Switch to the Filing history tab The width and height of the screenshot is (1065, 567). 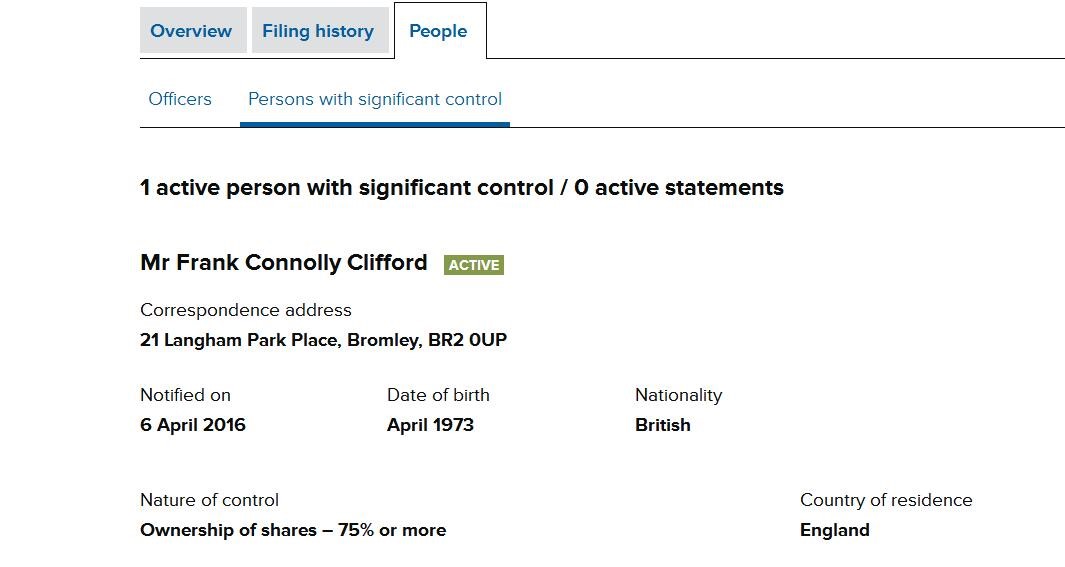[x=318, y=31]
